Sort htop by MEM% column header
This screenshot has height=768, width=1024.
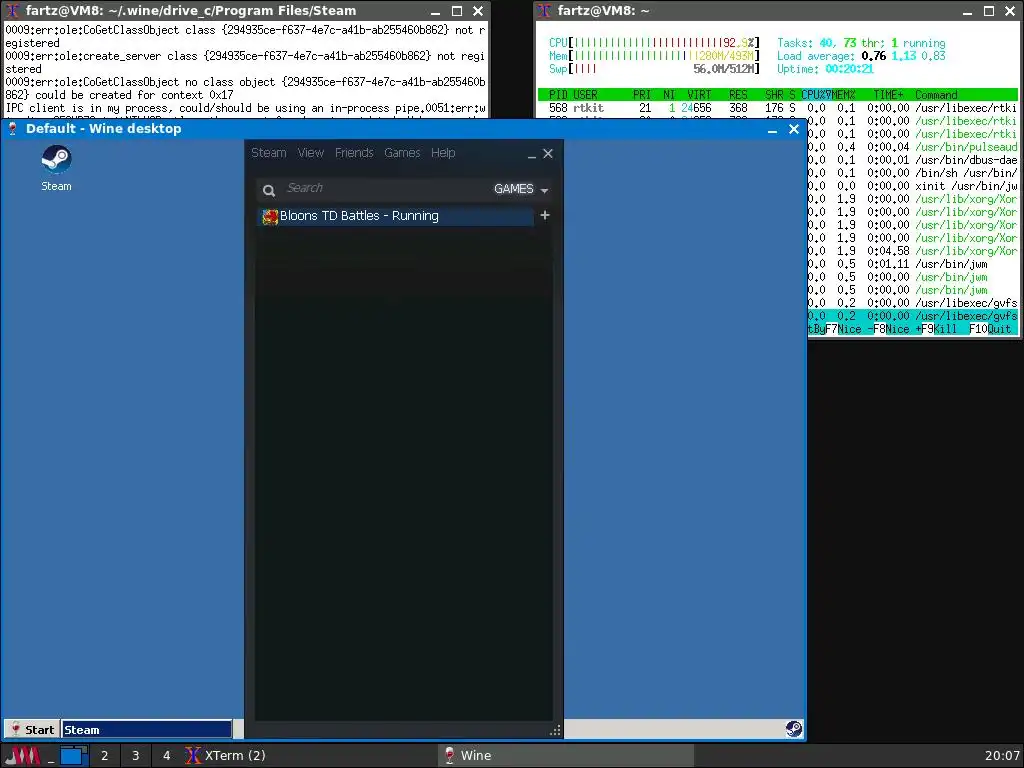pyautogui.click(x=843, y=95)
